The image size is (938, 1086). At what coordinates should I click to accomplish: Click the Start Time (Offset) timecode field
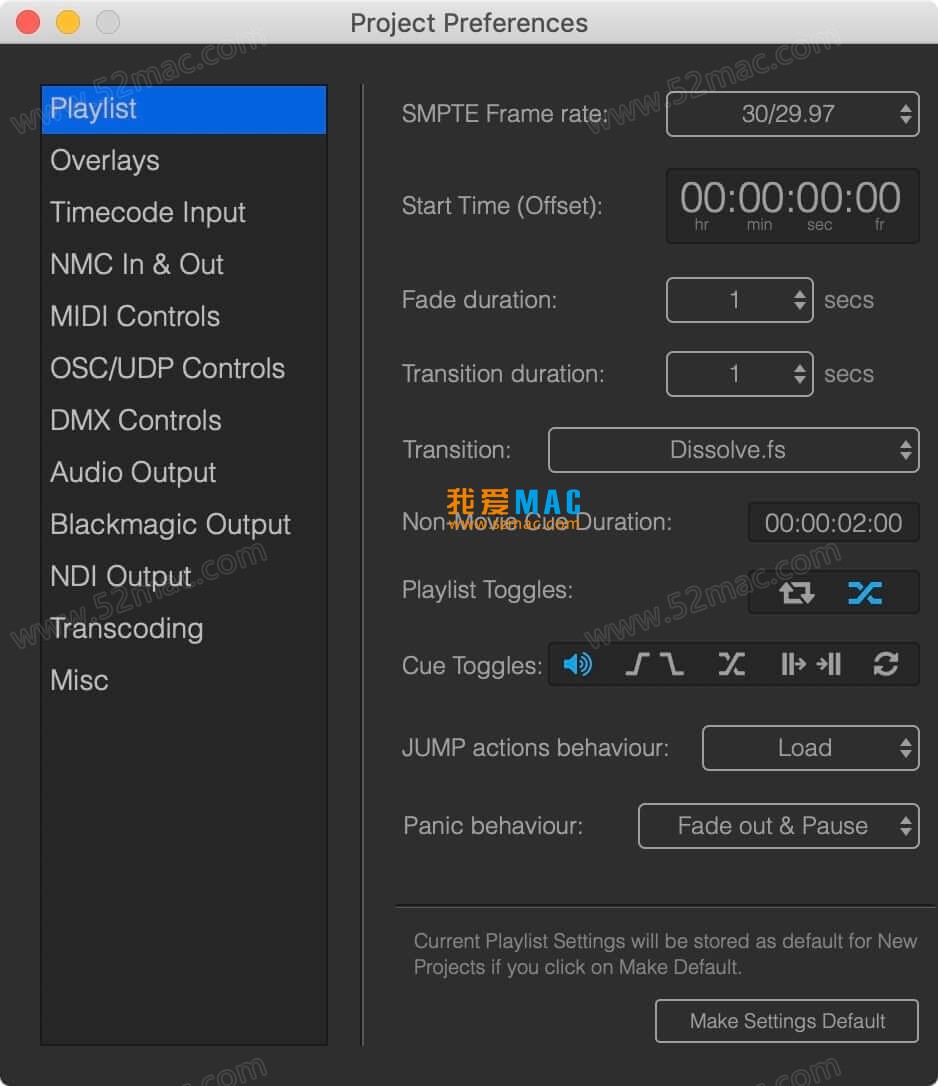(793, 206)
